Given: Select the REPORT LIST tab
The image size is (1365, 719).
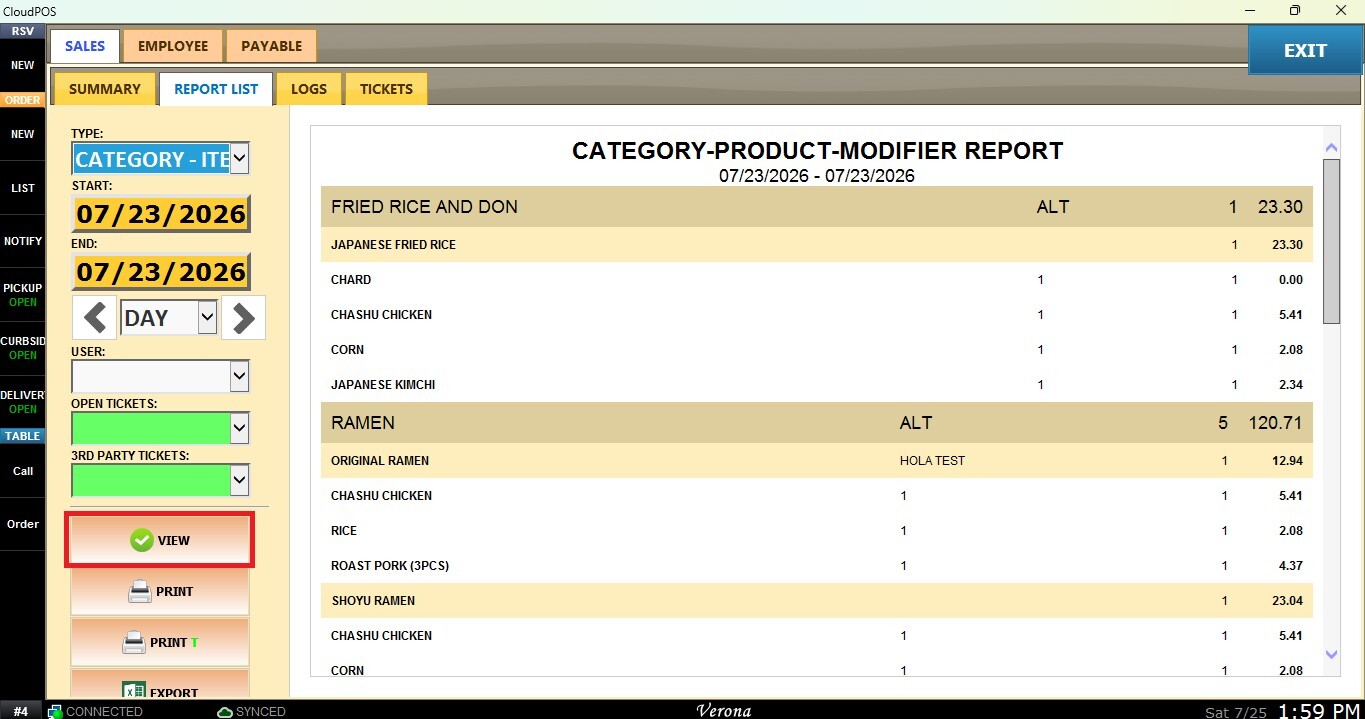Looking at the screenshot, I should tap(216, 89).
